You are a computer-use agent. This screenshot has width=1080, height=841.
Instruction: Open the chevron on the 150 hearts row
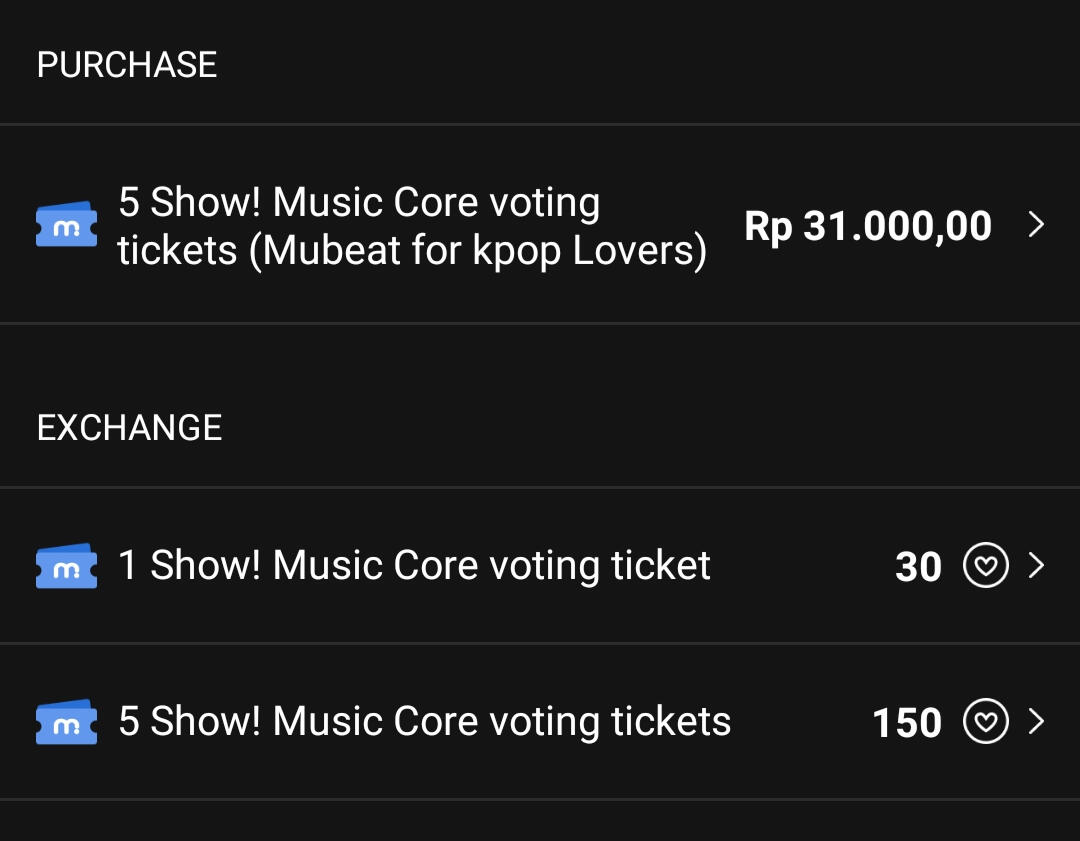pyautogui.click(x=1036, y=721)
